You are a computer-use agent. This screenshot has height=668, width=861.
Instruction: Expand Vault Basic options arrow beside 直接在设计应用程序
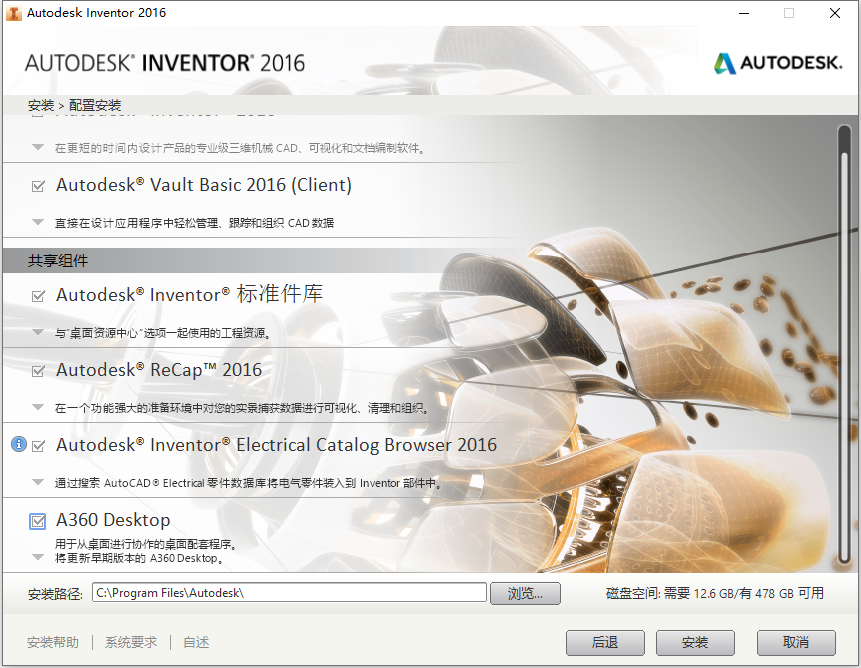coord(38,222)
